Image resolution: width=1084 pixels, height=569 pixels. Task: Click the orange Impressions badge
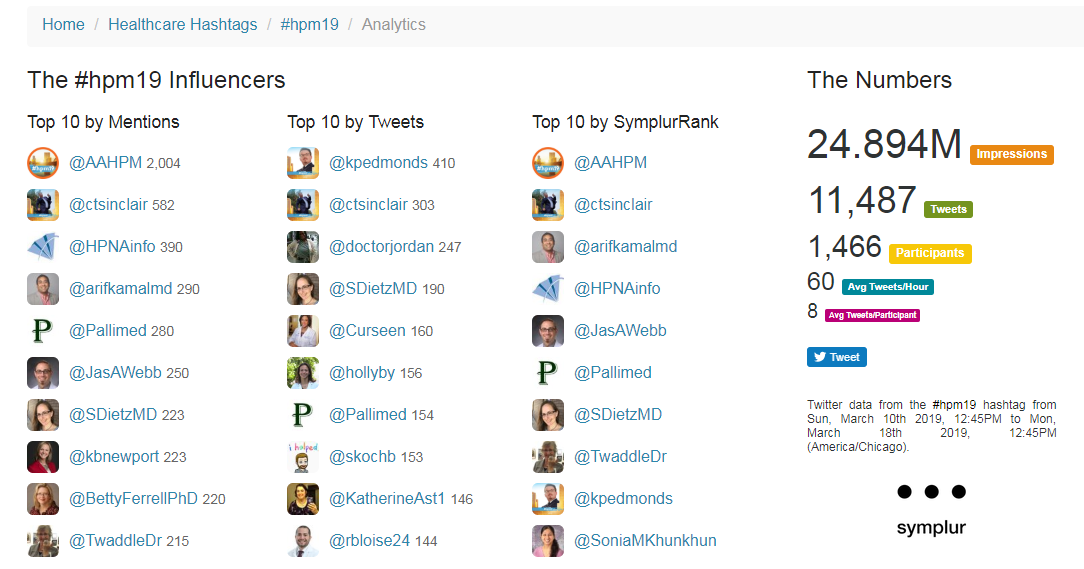(1011, 154)
